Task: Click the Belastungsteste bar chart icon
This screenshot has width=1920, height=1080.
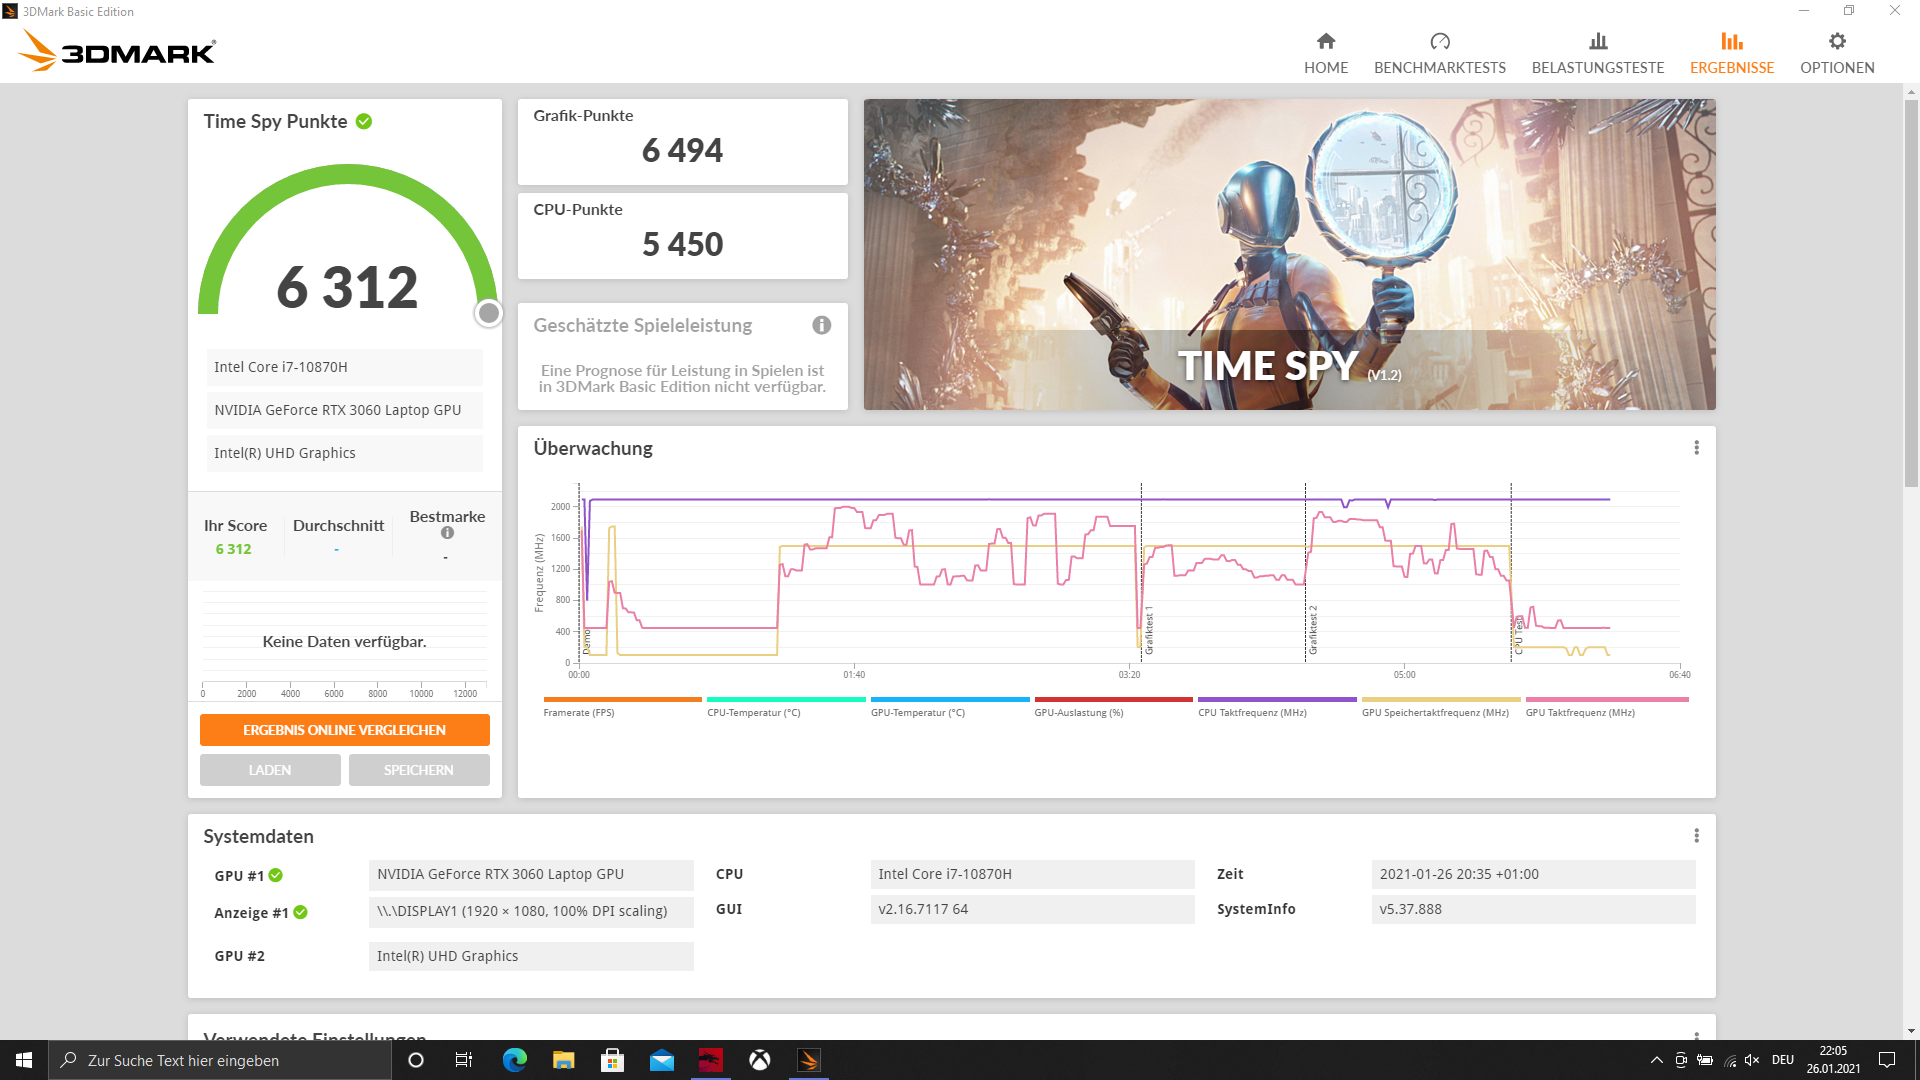Action: (1597, 41)
